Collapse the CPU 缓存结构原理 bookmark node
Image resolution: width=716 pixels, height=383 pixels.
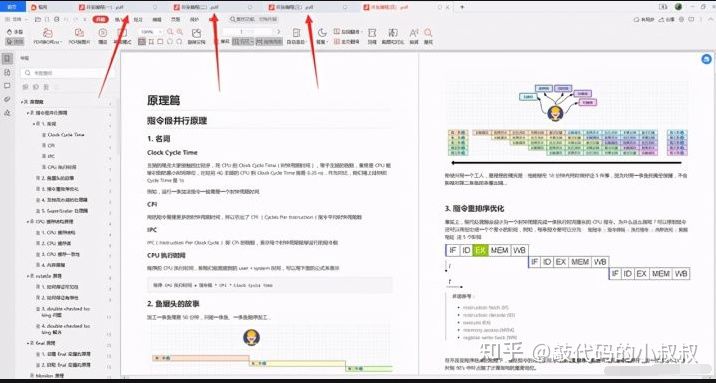pyautogui.click(x=27, y=221)
